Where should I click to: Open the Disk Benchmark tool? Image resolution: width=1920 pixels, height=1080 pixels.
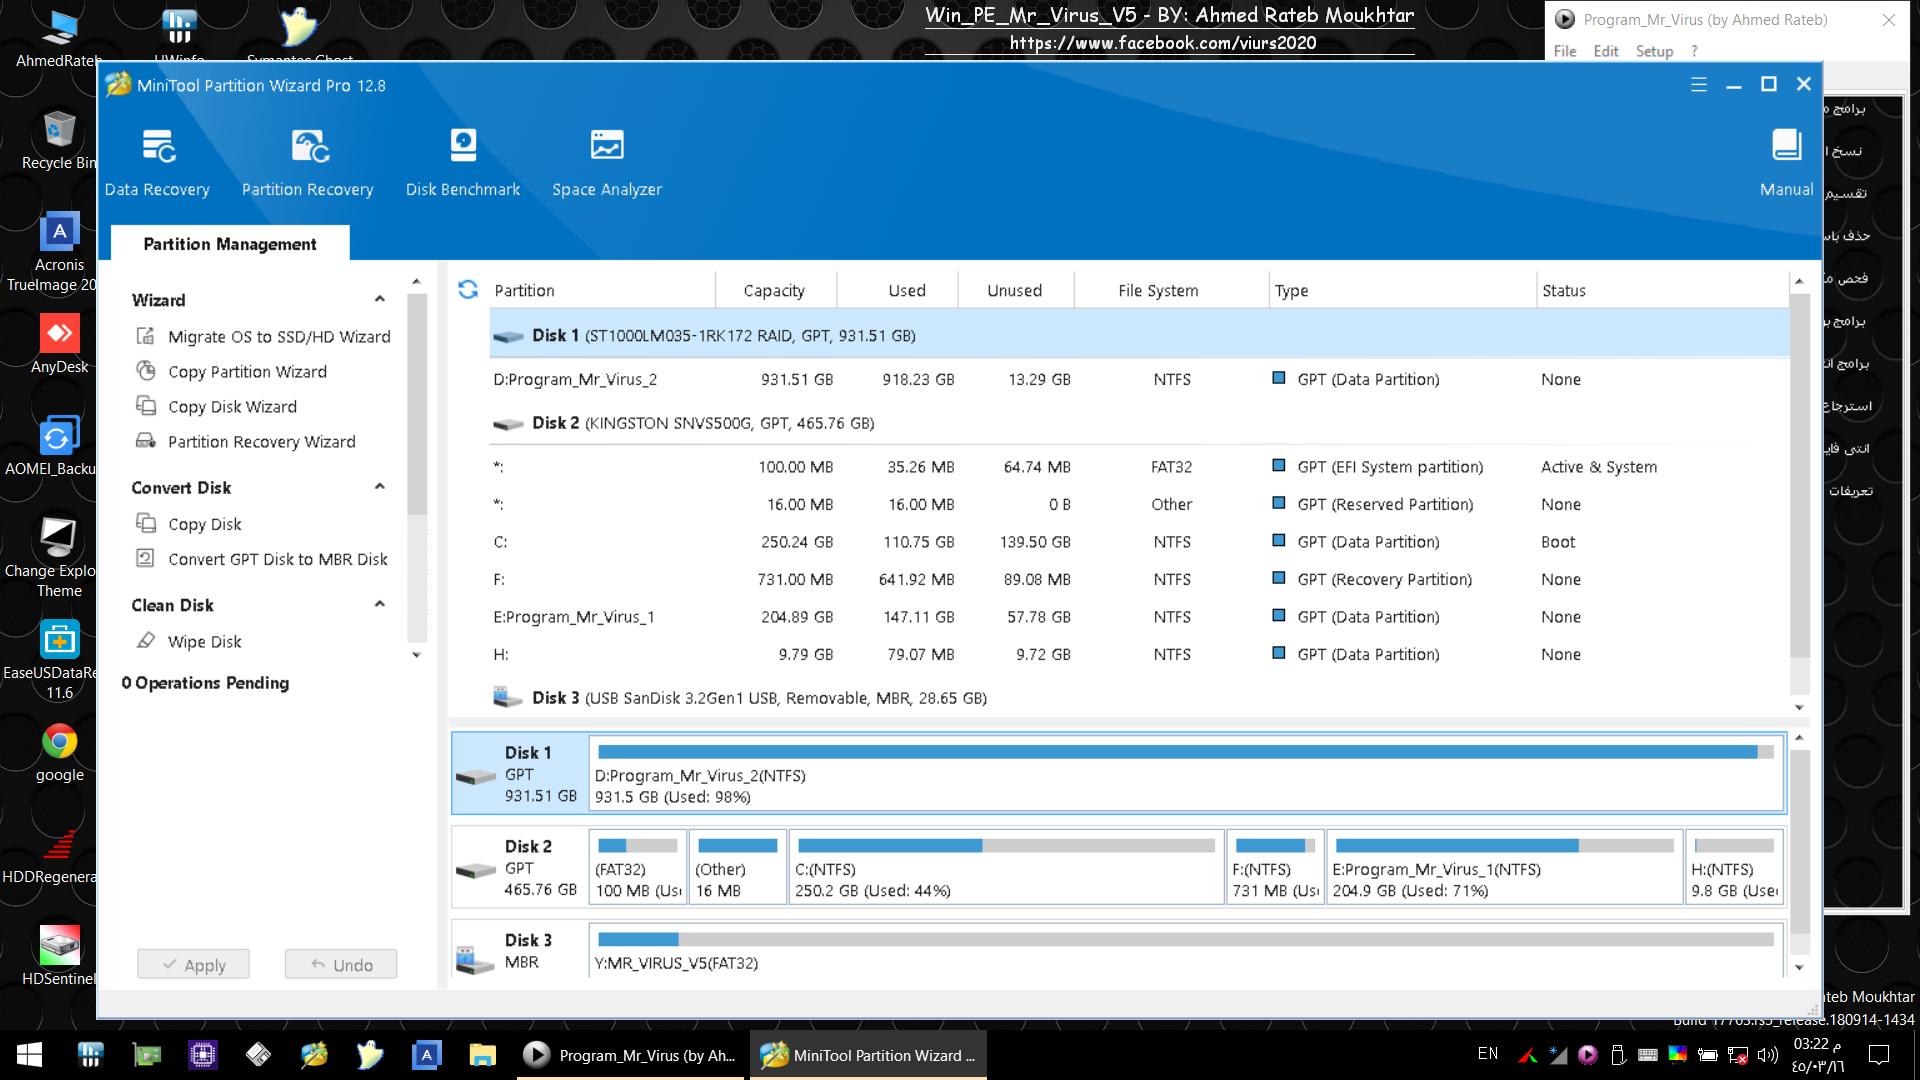[463, 163]
